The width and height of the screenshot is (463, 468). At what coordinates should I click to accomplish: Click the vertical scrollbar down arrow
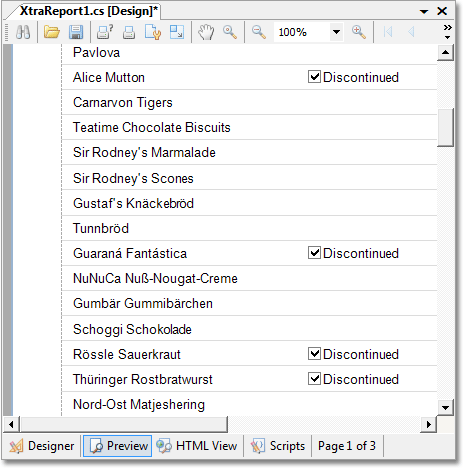pos(445,407)
